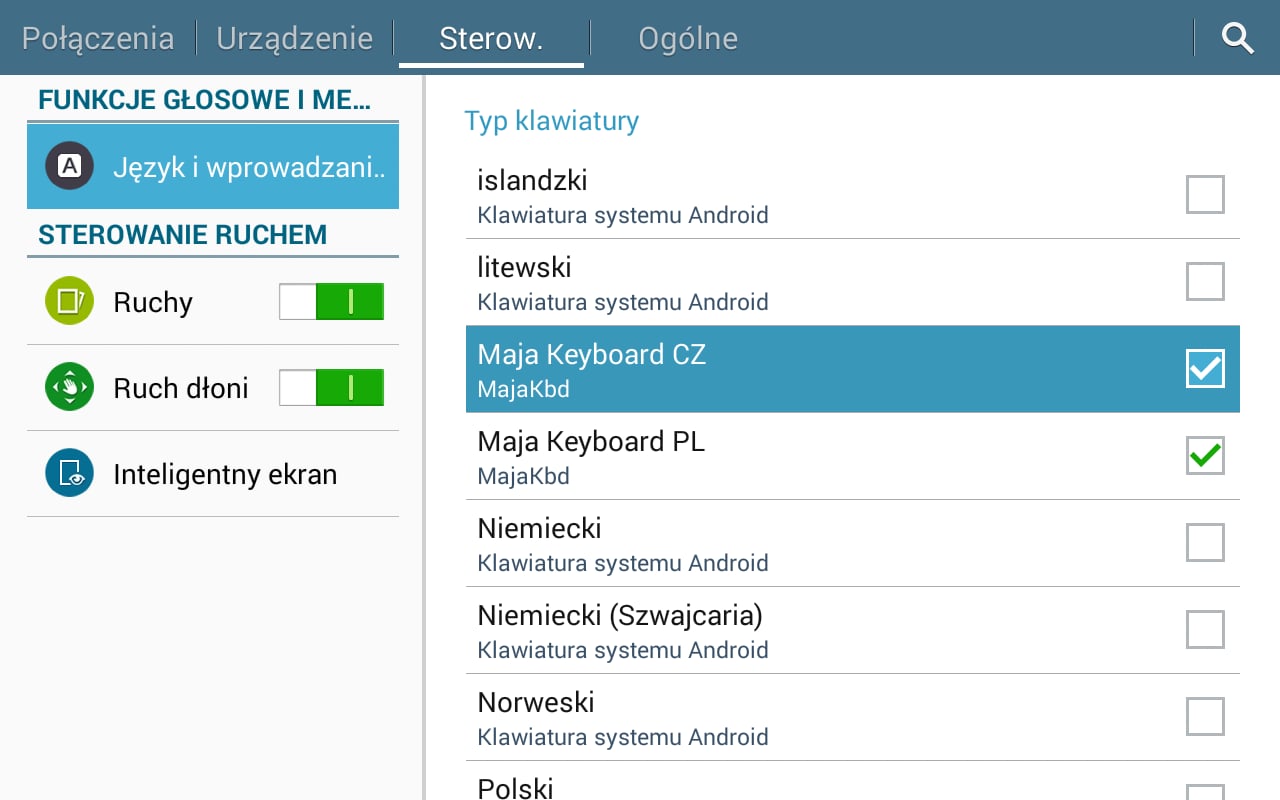This screenshot has height=800, width=1280.
Task: Open search with the magnifier icon
Action: tap(1238, 39)
